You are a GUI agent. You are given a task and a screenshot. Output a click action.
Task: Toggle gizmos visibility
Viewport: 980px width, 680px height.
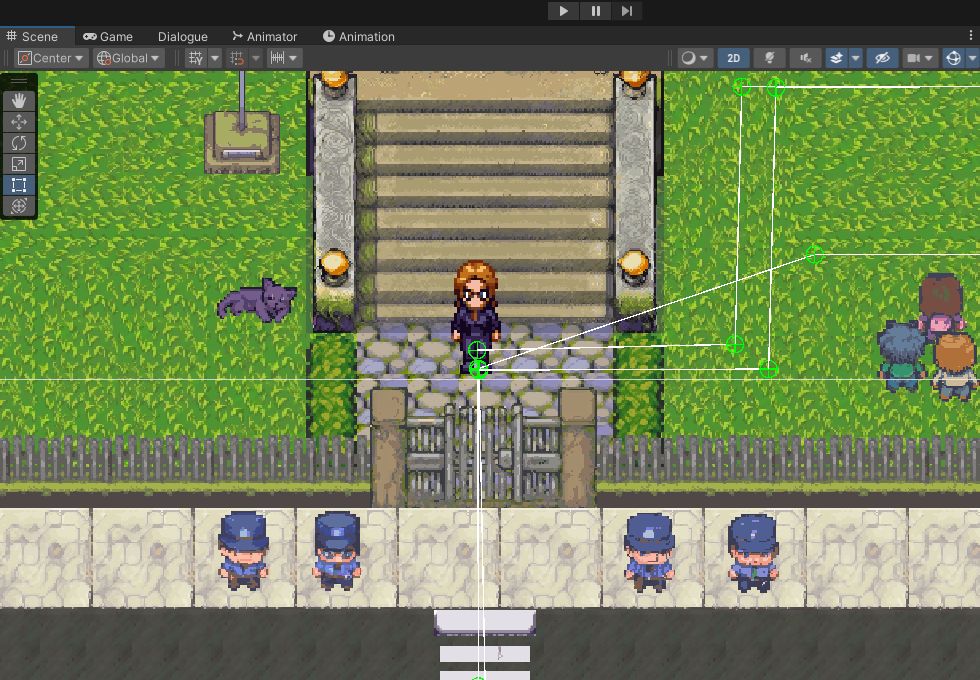point(953,58)
